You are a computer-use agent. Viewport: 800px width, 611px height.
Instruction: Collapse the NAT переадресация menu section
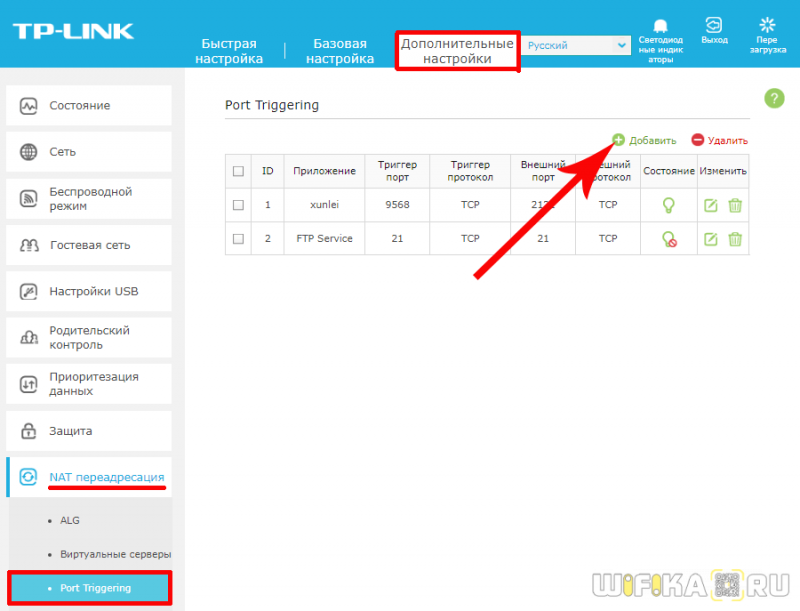click(x=89, y=477)
